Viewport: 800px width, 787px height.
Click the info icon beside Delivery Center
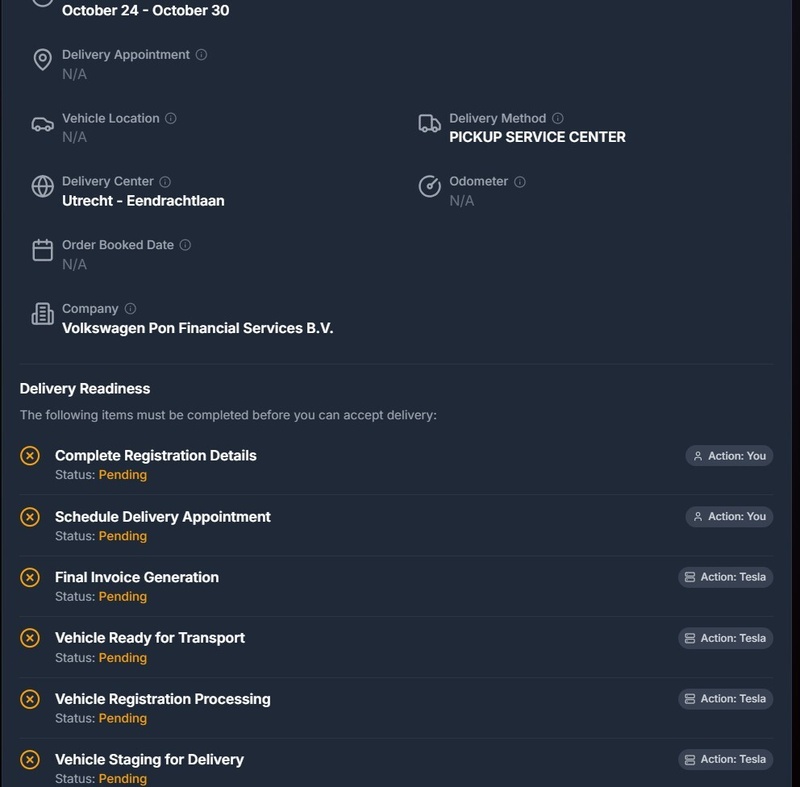pos(165,182)
